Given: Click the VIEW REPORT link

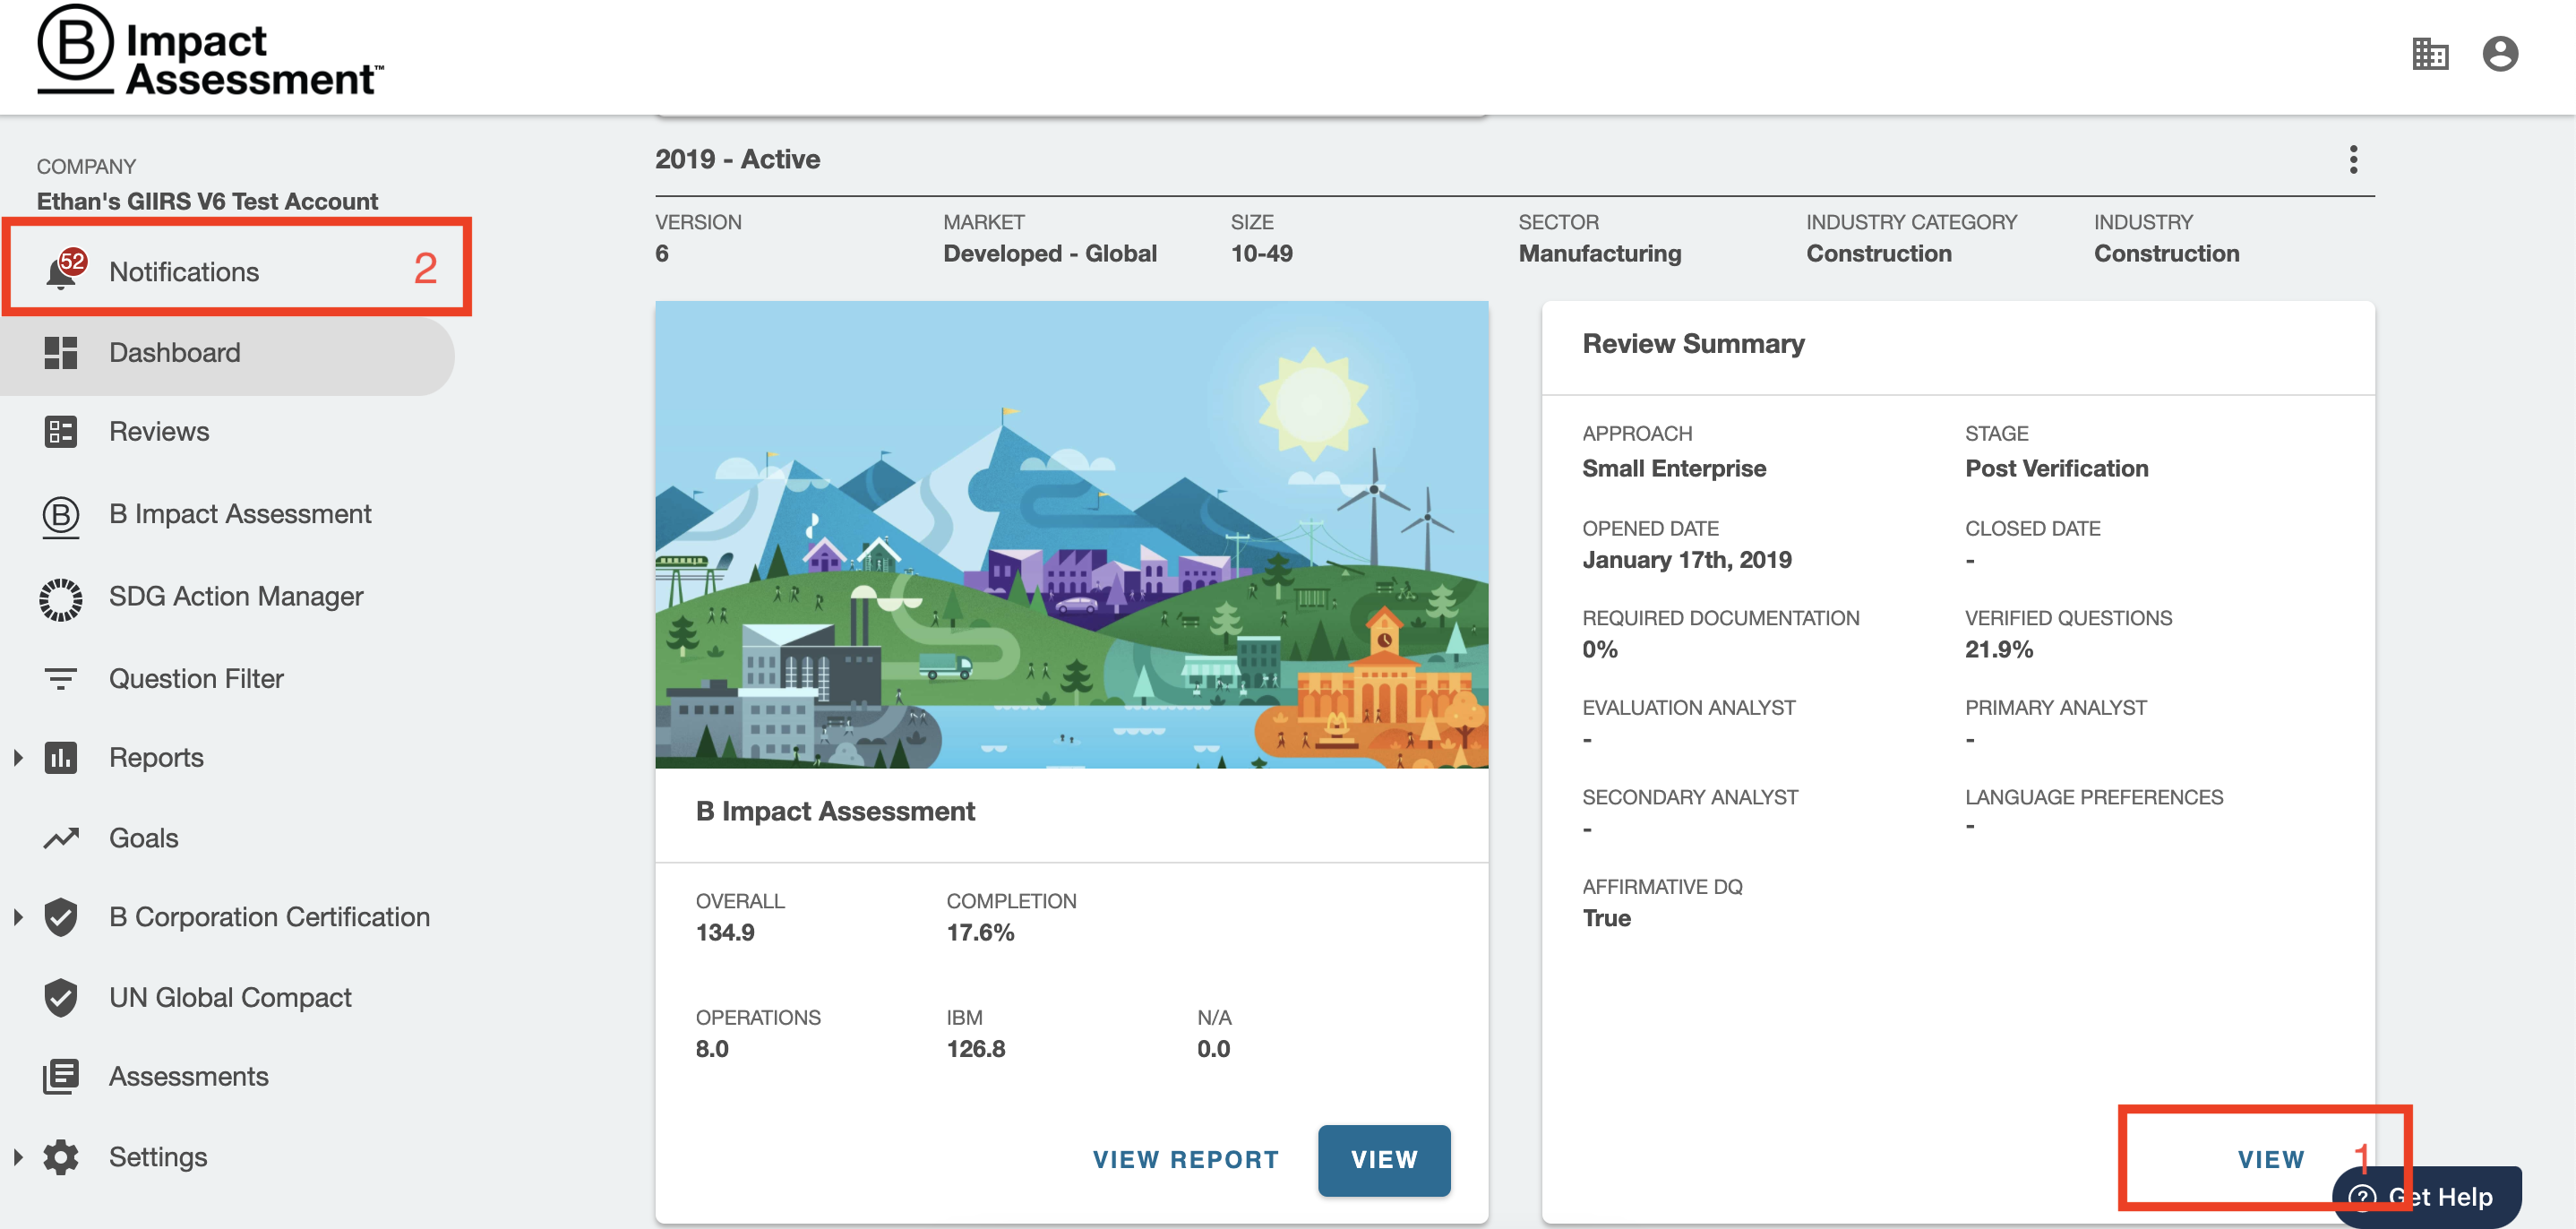Looking at the screenshot, I should click(x=1185, y=1160).
